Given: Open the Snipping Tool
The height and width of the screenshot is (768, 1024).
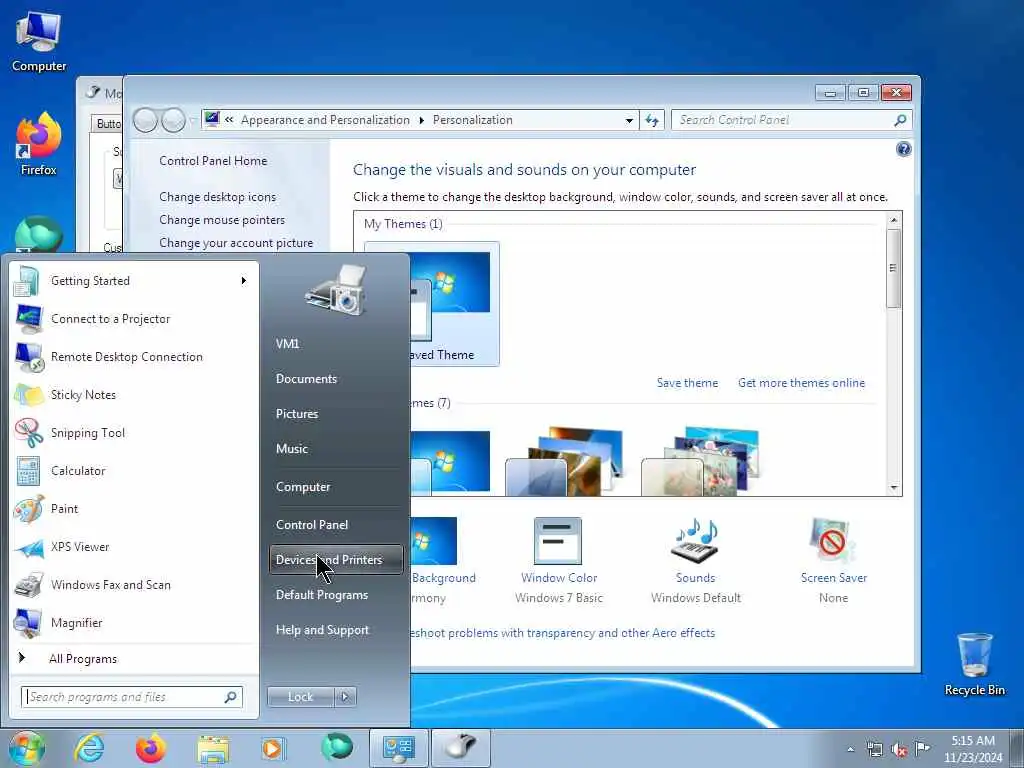Looking at the screenshot, I should (x=134, y=432).
